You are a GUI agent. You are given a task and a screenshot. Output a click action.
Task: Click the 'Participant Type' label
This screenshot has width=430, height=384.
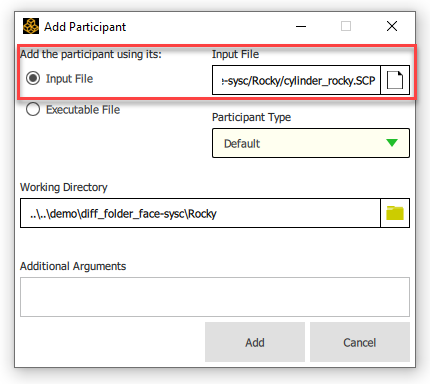tap(251, 117)
